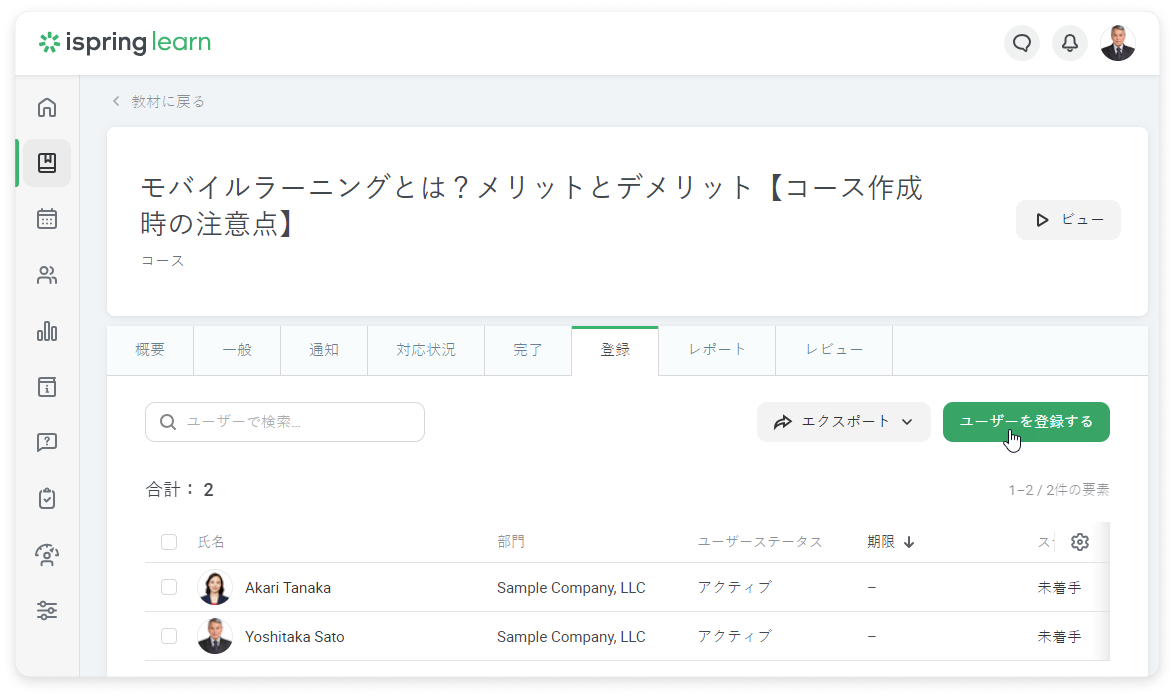Switch to the レポート tab

click(717, 350)
